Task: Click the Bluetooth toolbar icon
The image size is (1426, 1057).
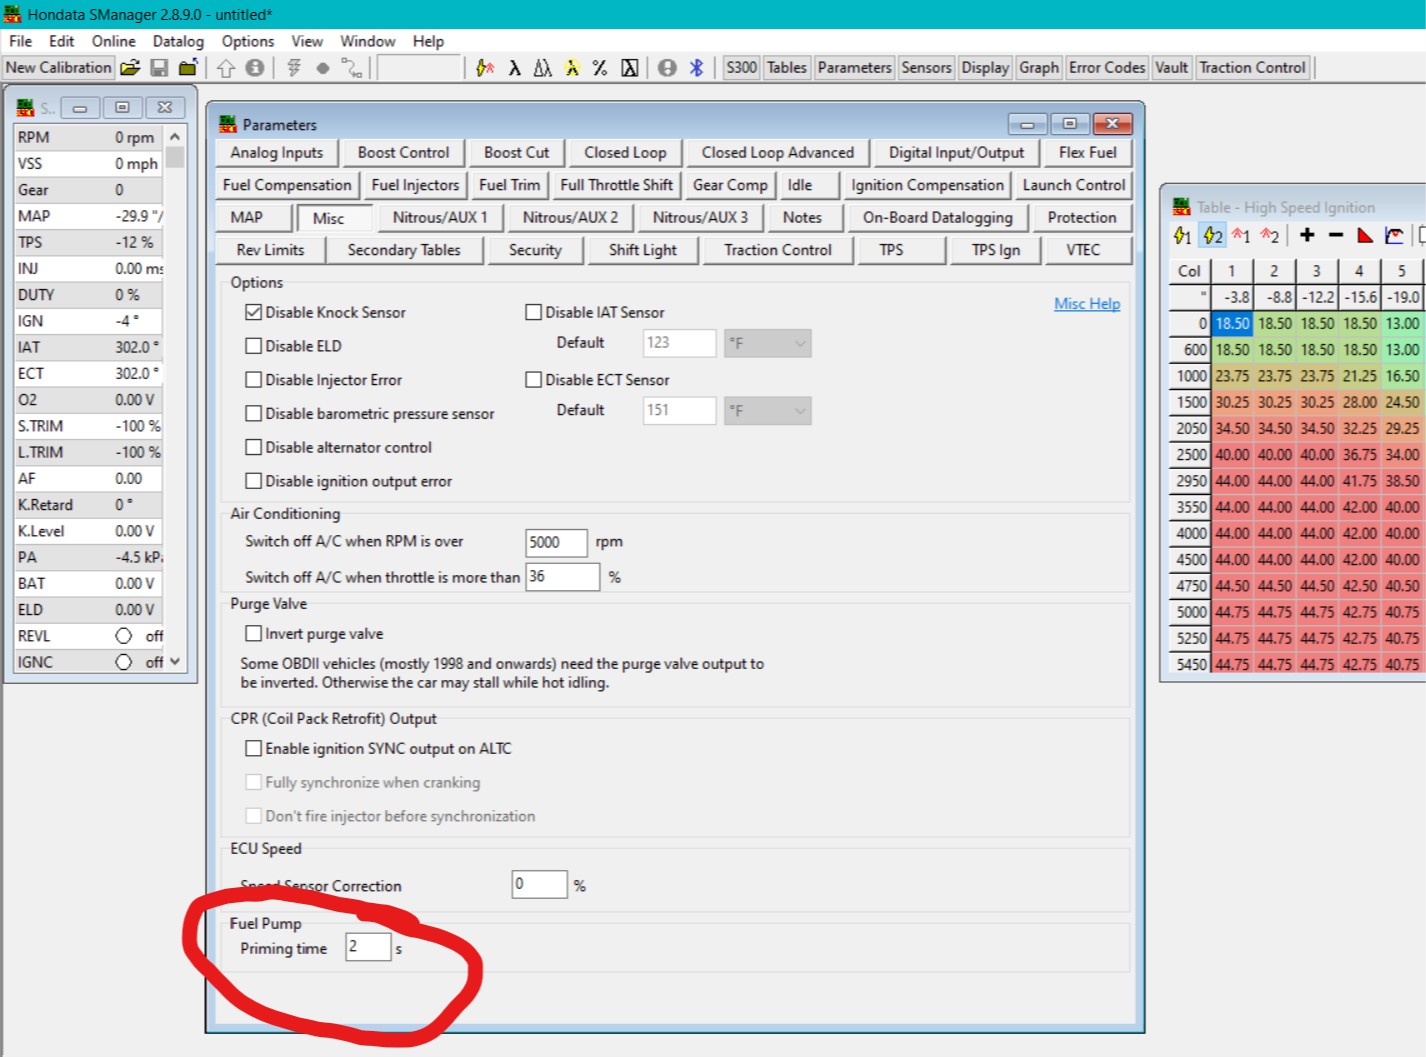Action: [x=696, y=68]
